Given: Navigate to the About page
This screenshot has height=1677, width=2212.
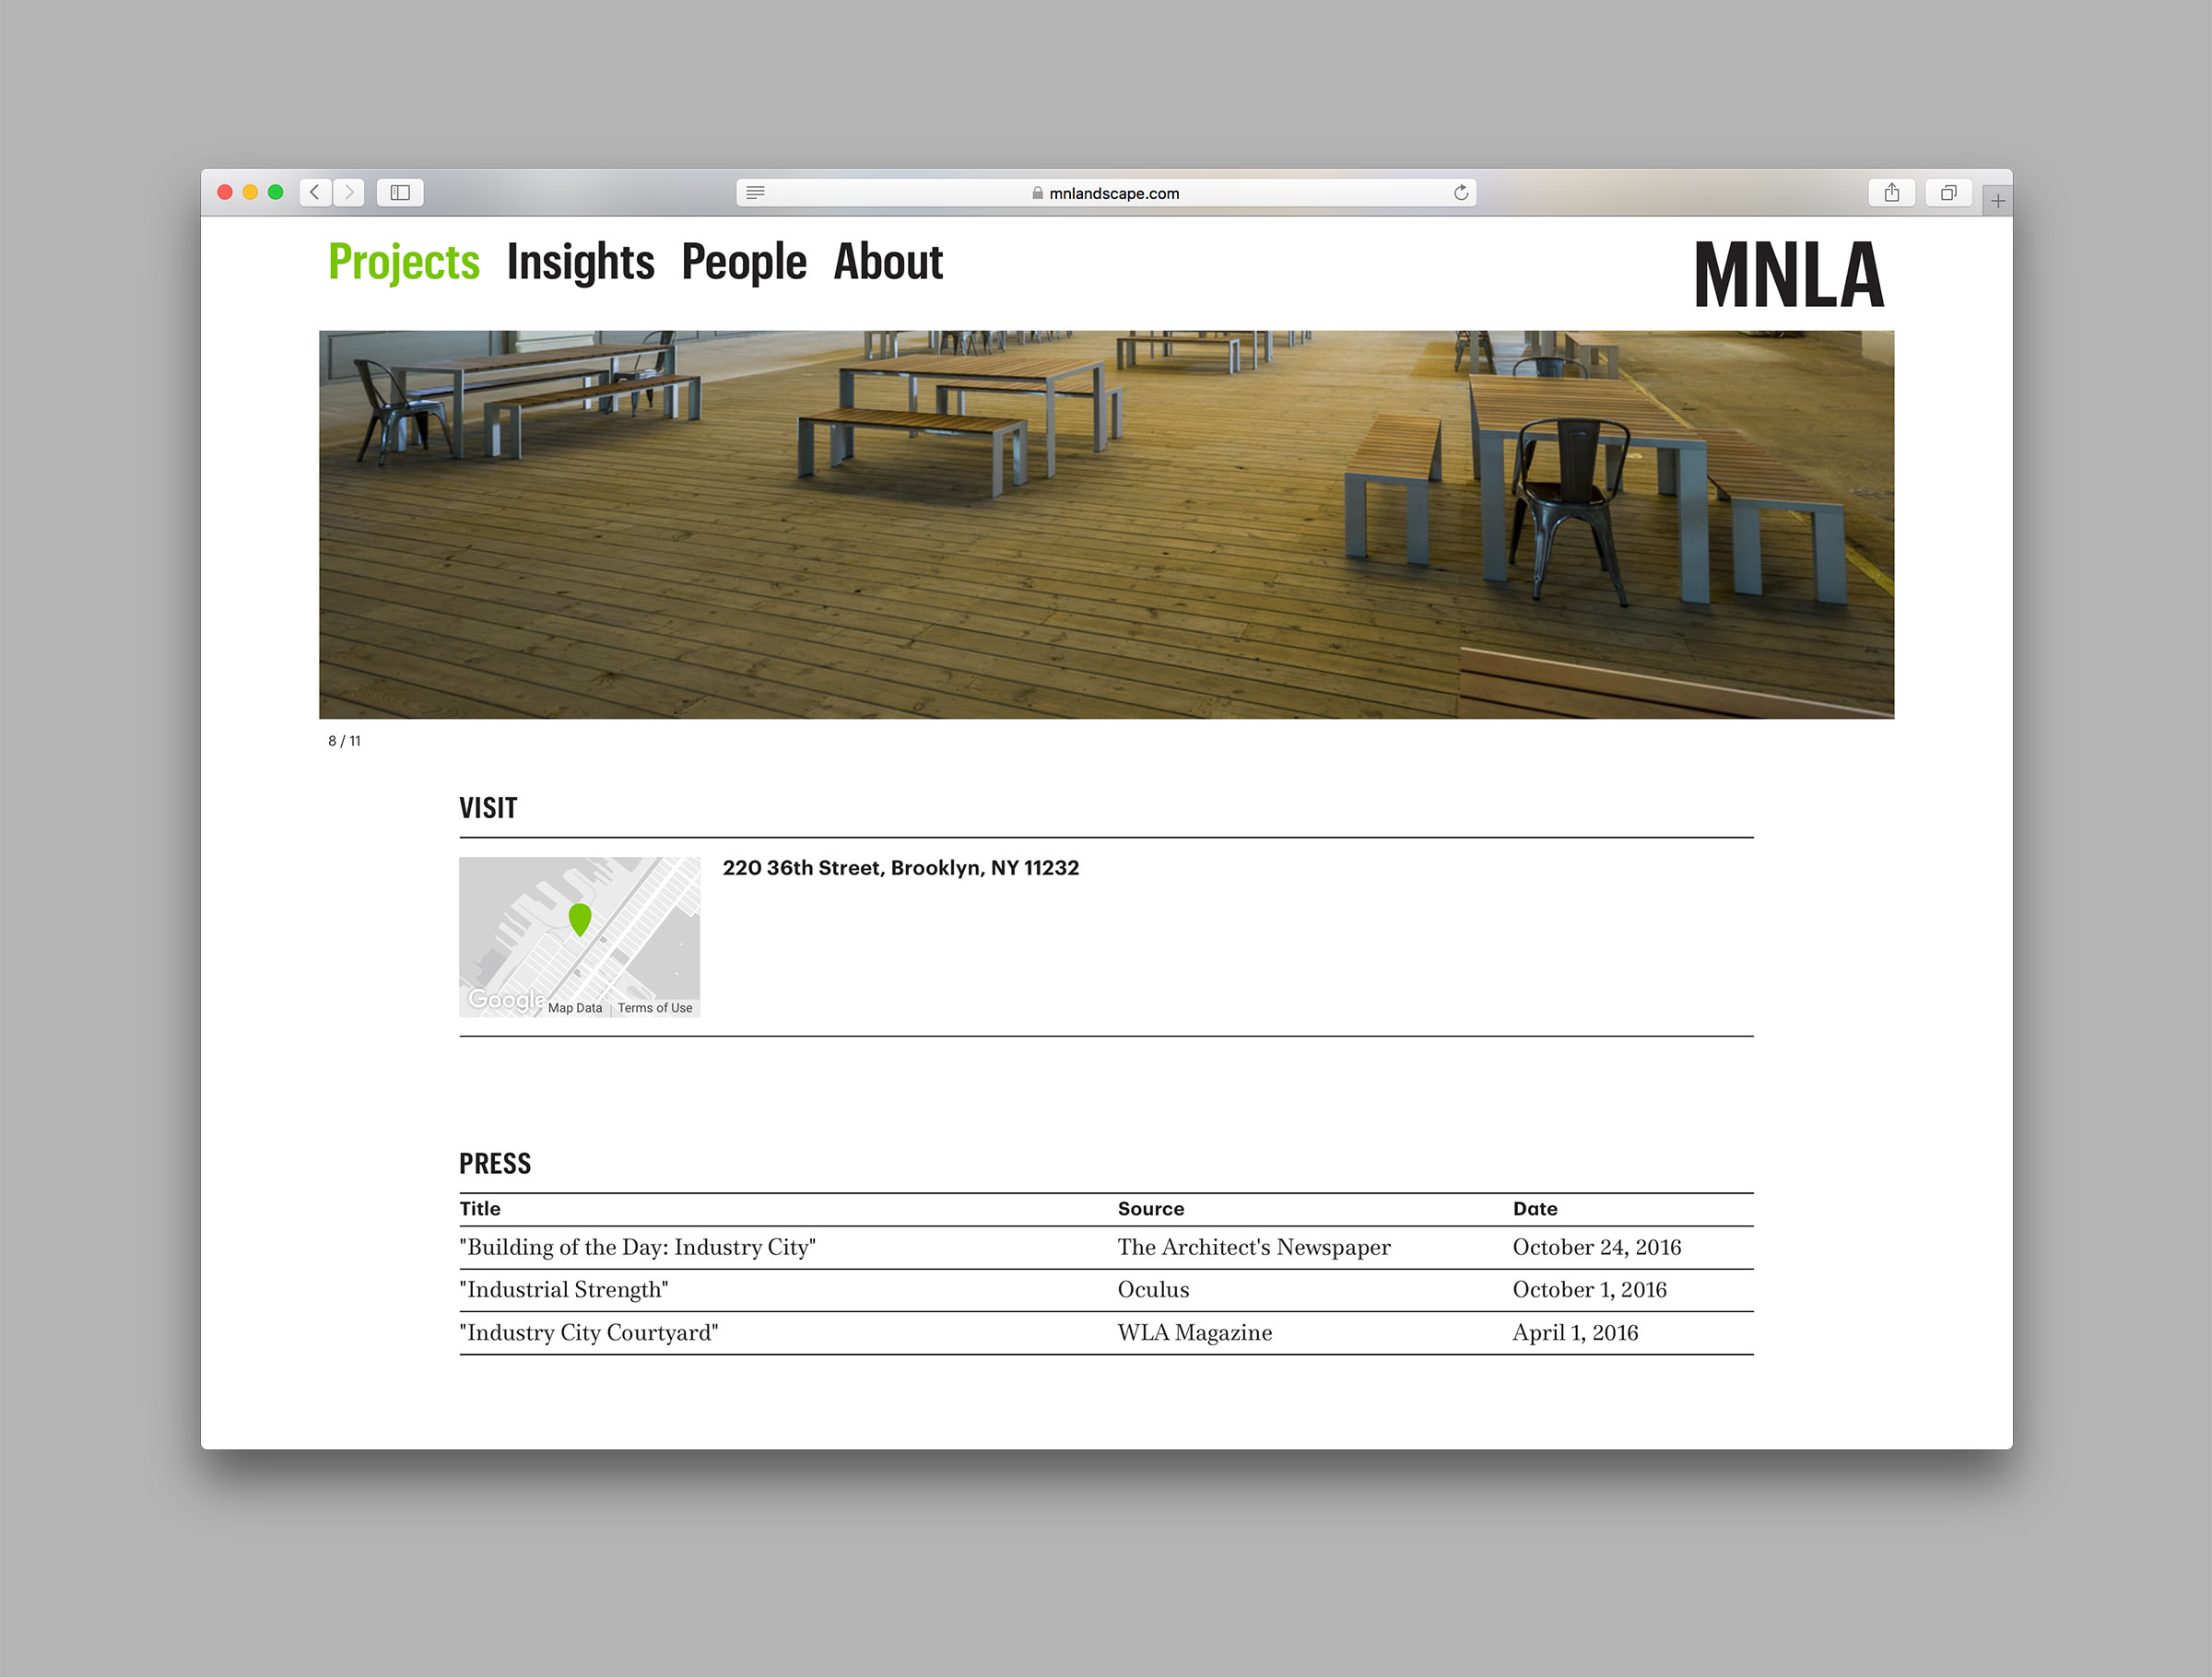Looking at the screenshot, I should point(888,262).
